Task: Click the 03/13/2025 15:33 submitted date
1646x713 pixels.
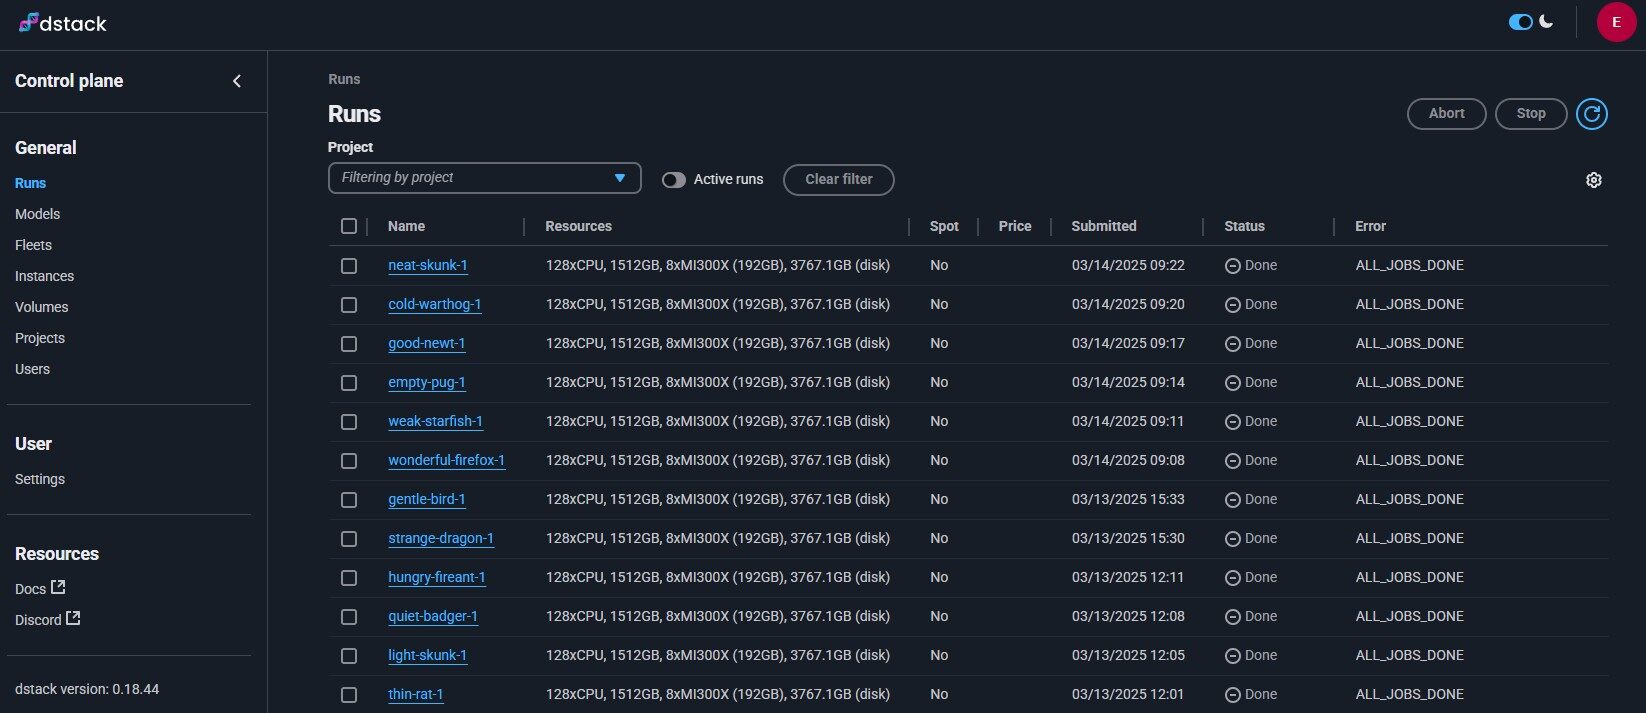Action: [x=1128, y=499]
